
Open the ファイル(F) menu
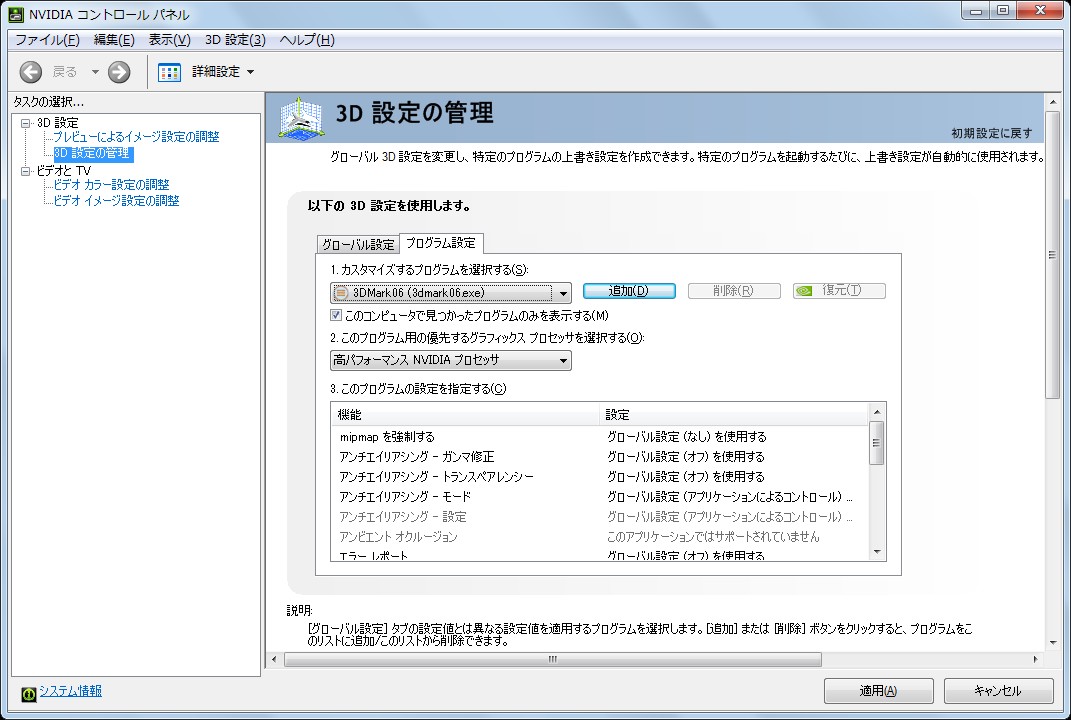coord(47,40)
